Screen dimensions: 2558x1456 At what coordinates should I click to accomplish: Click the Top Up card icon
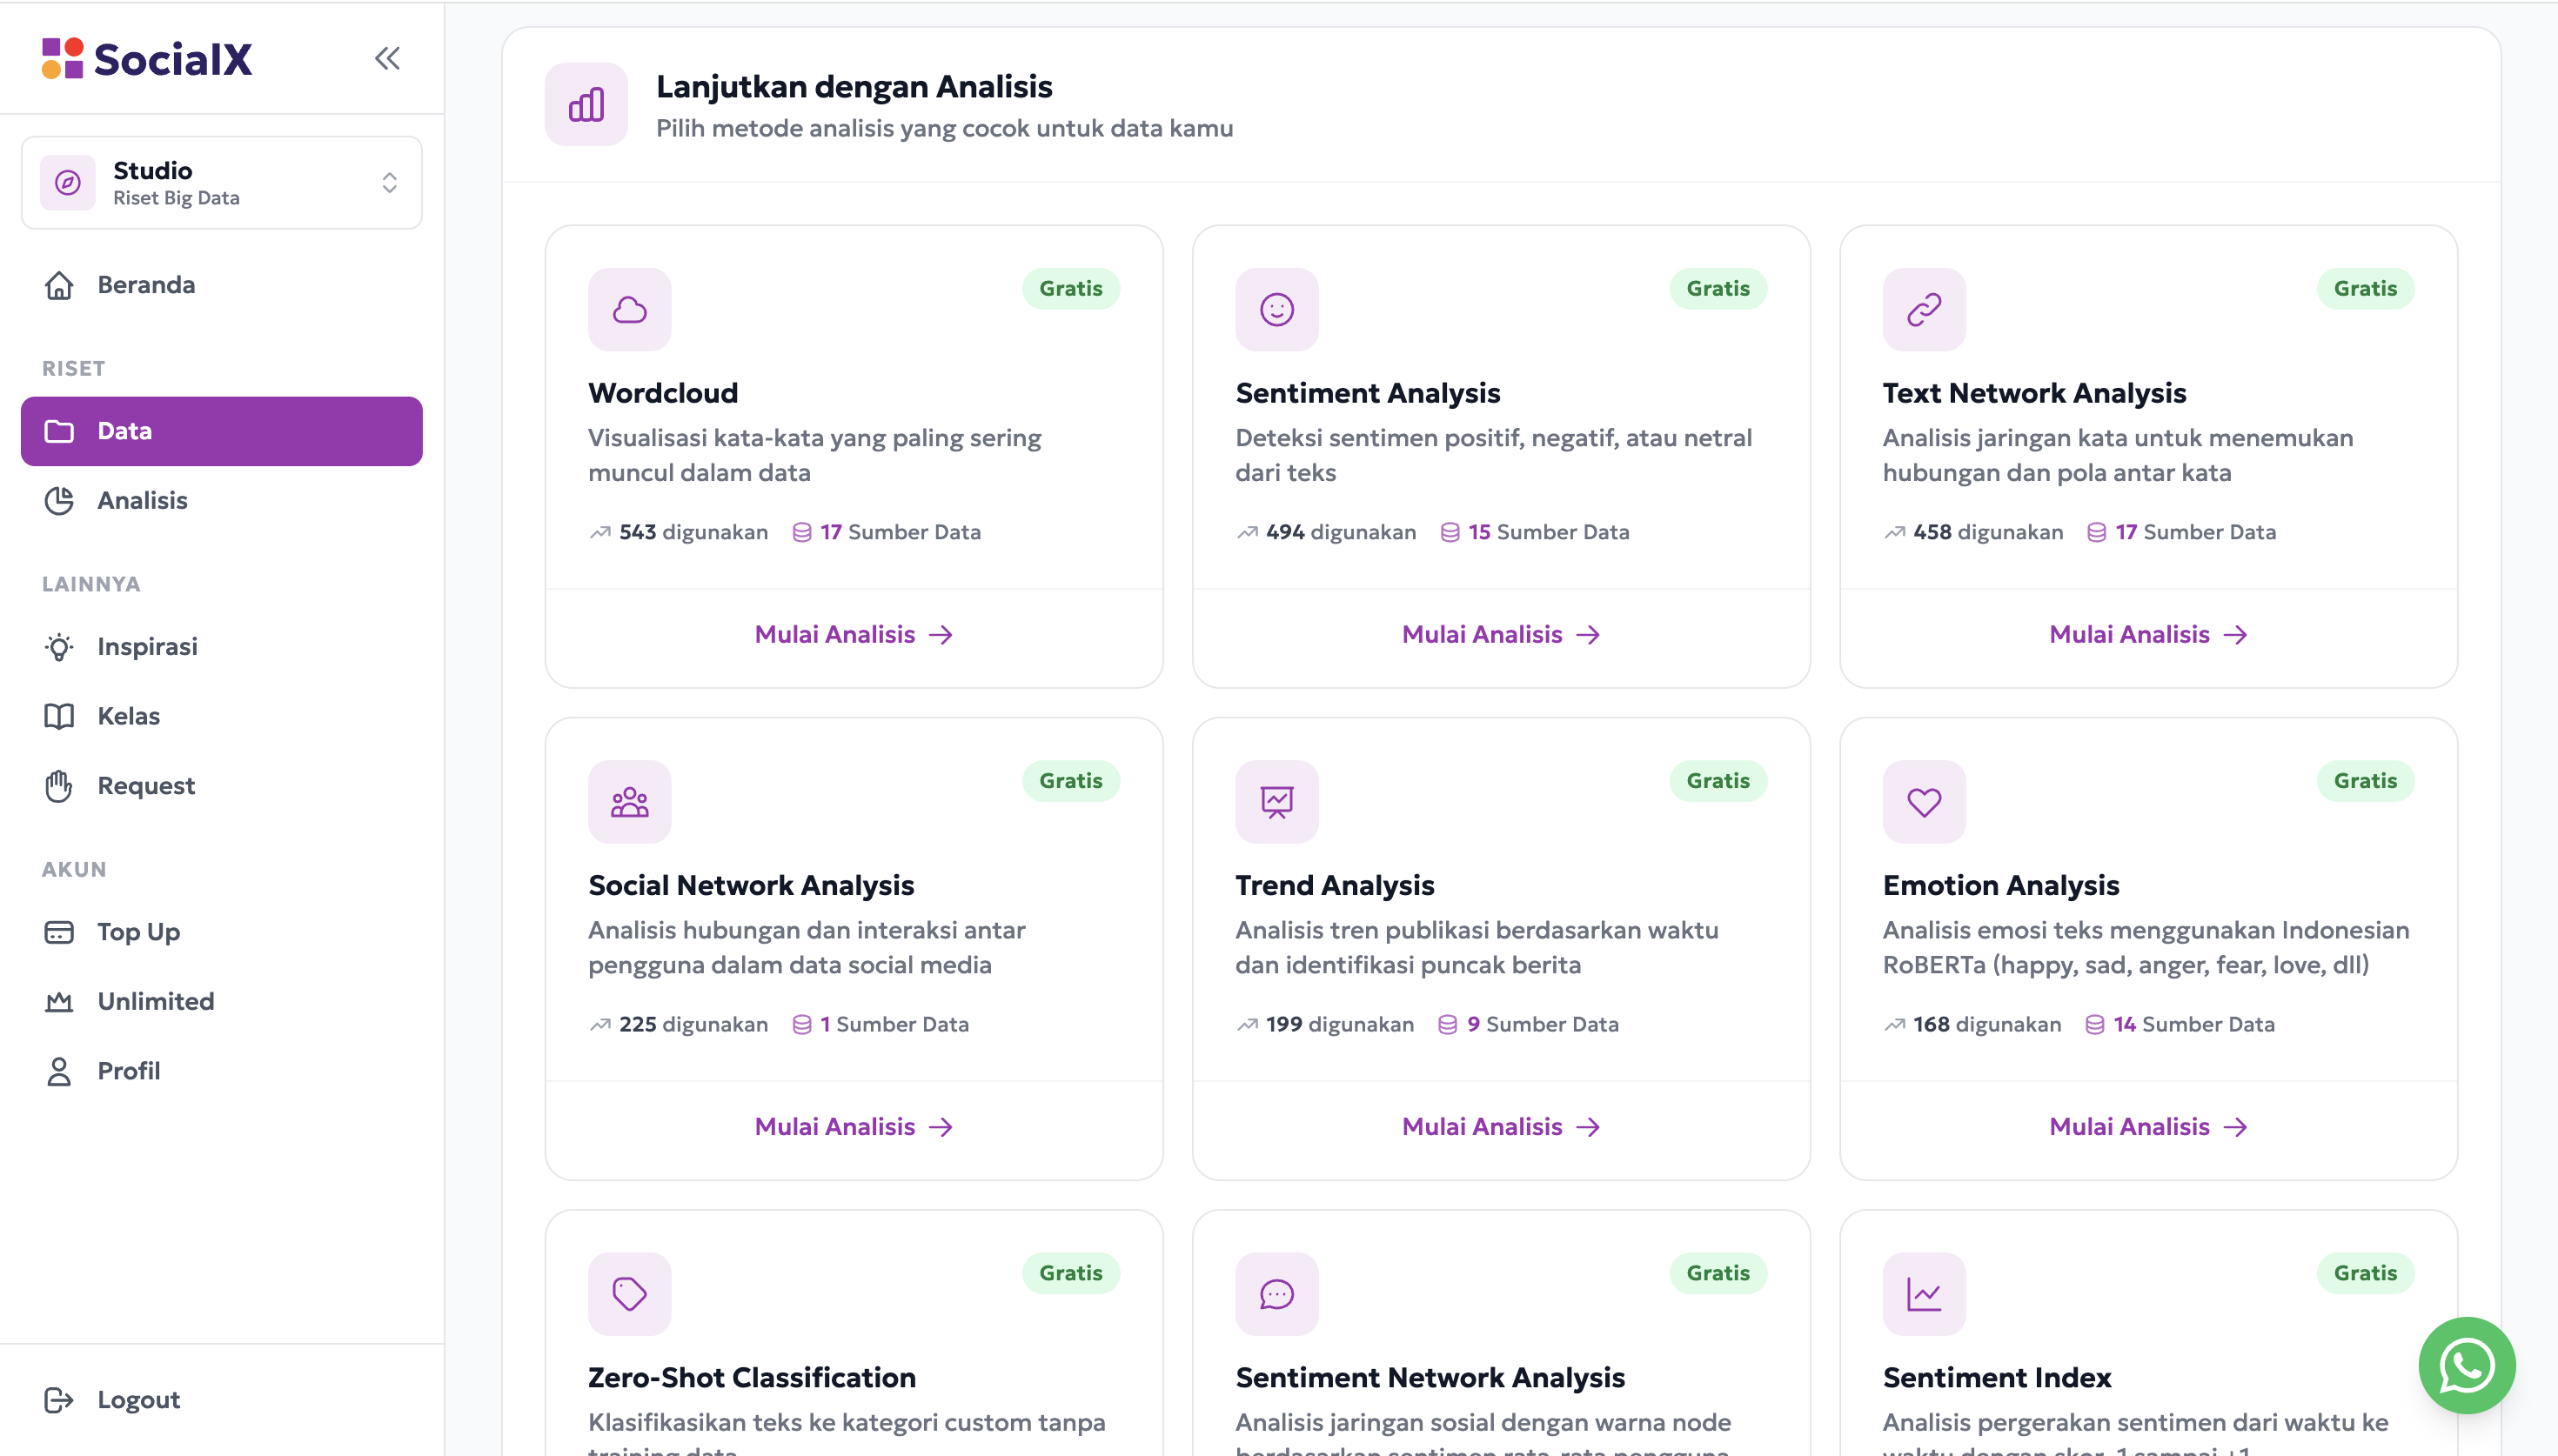click(59, 932)
